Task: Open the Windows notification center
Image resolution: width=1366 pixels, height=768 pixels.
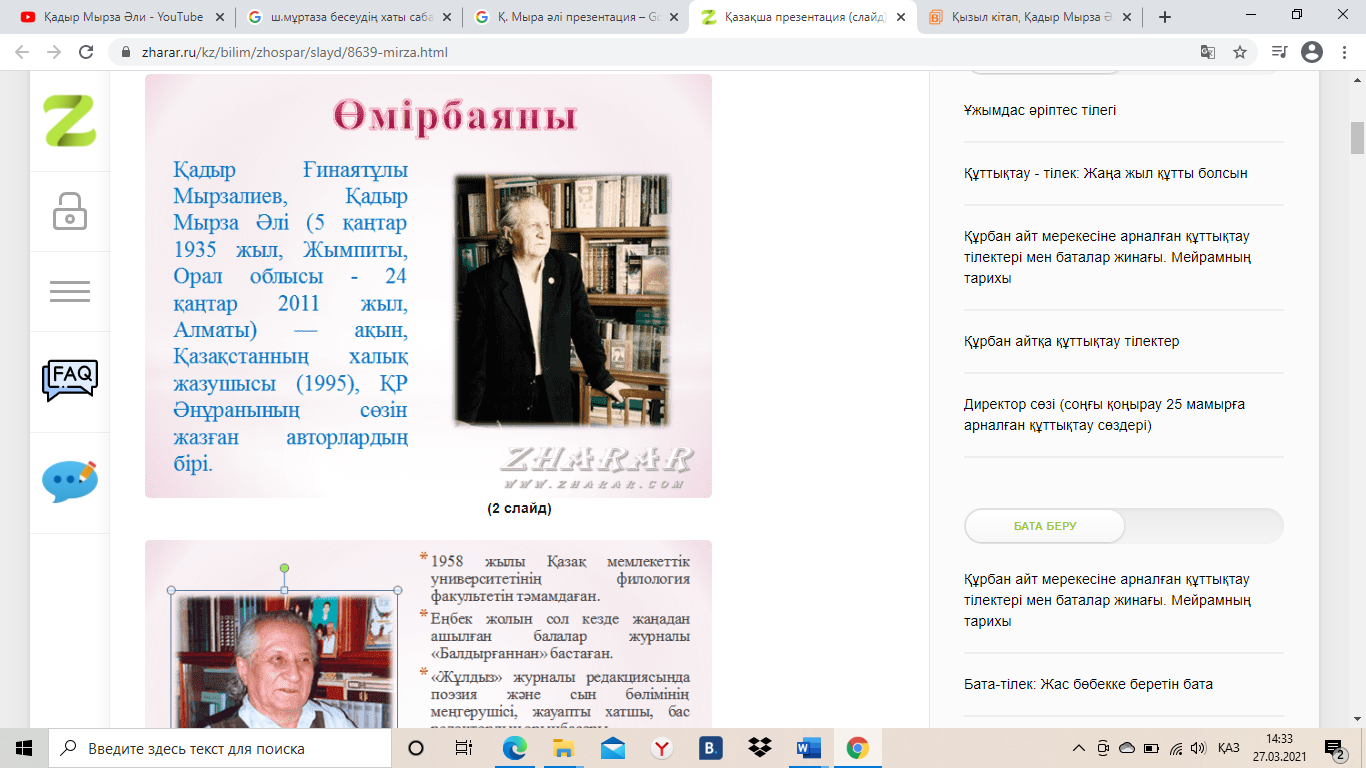Action: pyautogui.click(x=1335, y=748)
